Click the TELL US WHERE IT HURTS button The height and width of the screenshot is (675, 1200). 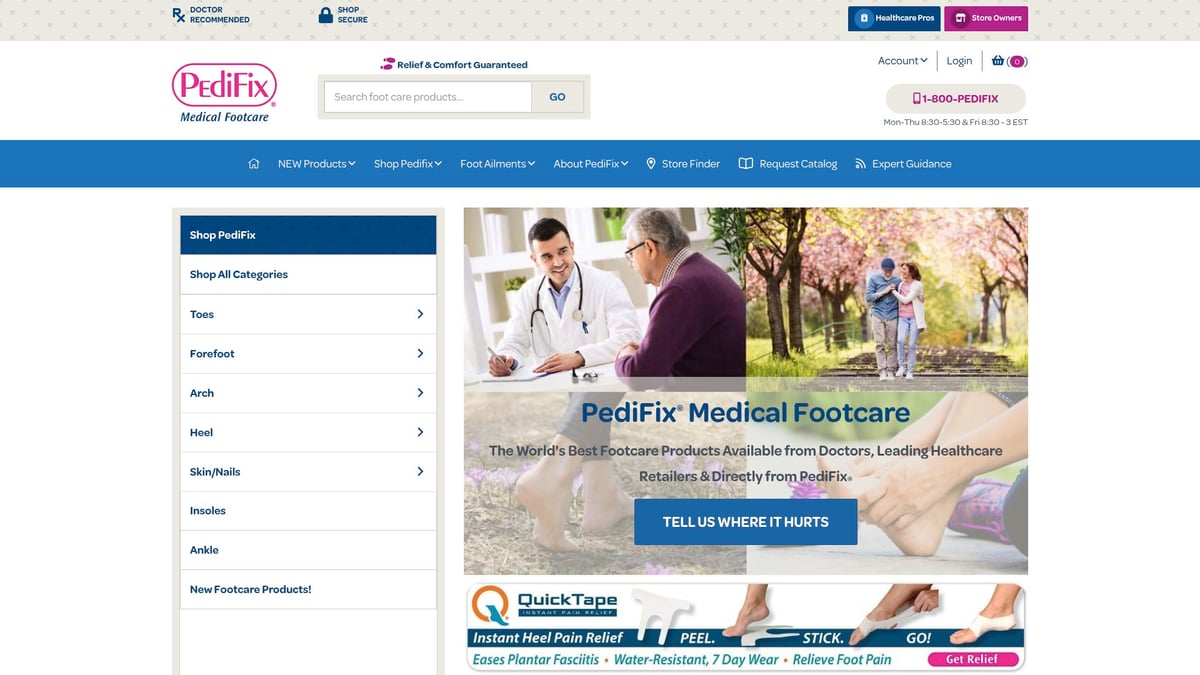(745, 522)
